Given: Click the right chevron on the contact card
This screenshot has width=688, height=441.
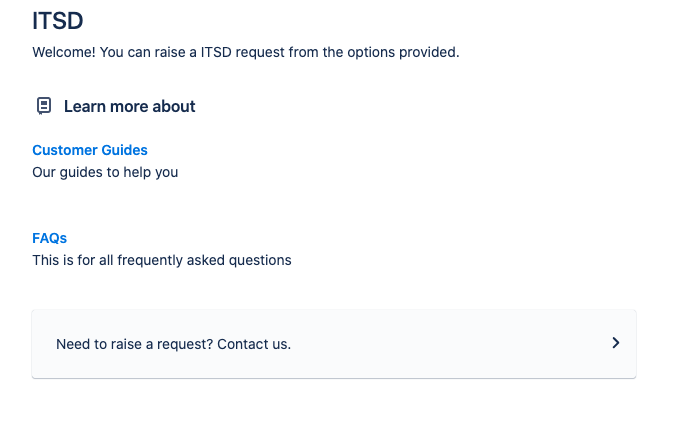Looking at the screenshot, I should pos(615,343).
